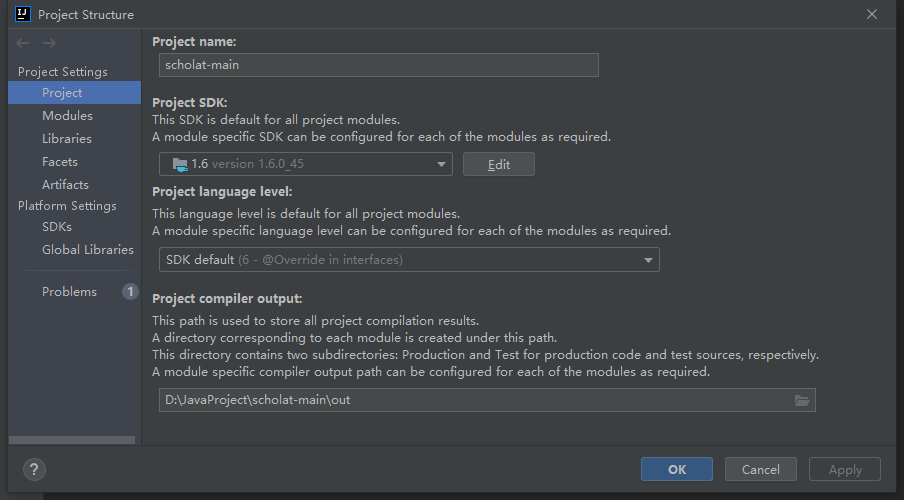The width and height of the screenshot is (904, 500).
Task: Select Project in Project Settings
Action: [x=74, y=92]
